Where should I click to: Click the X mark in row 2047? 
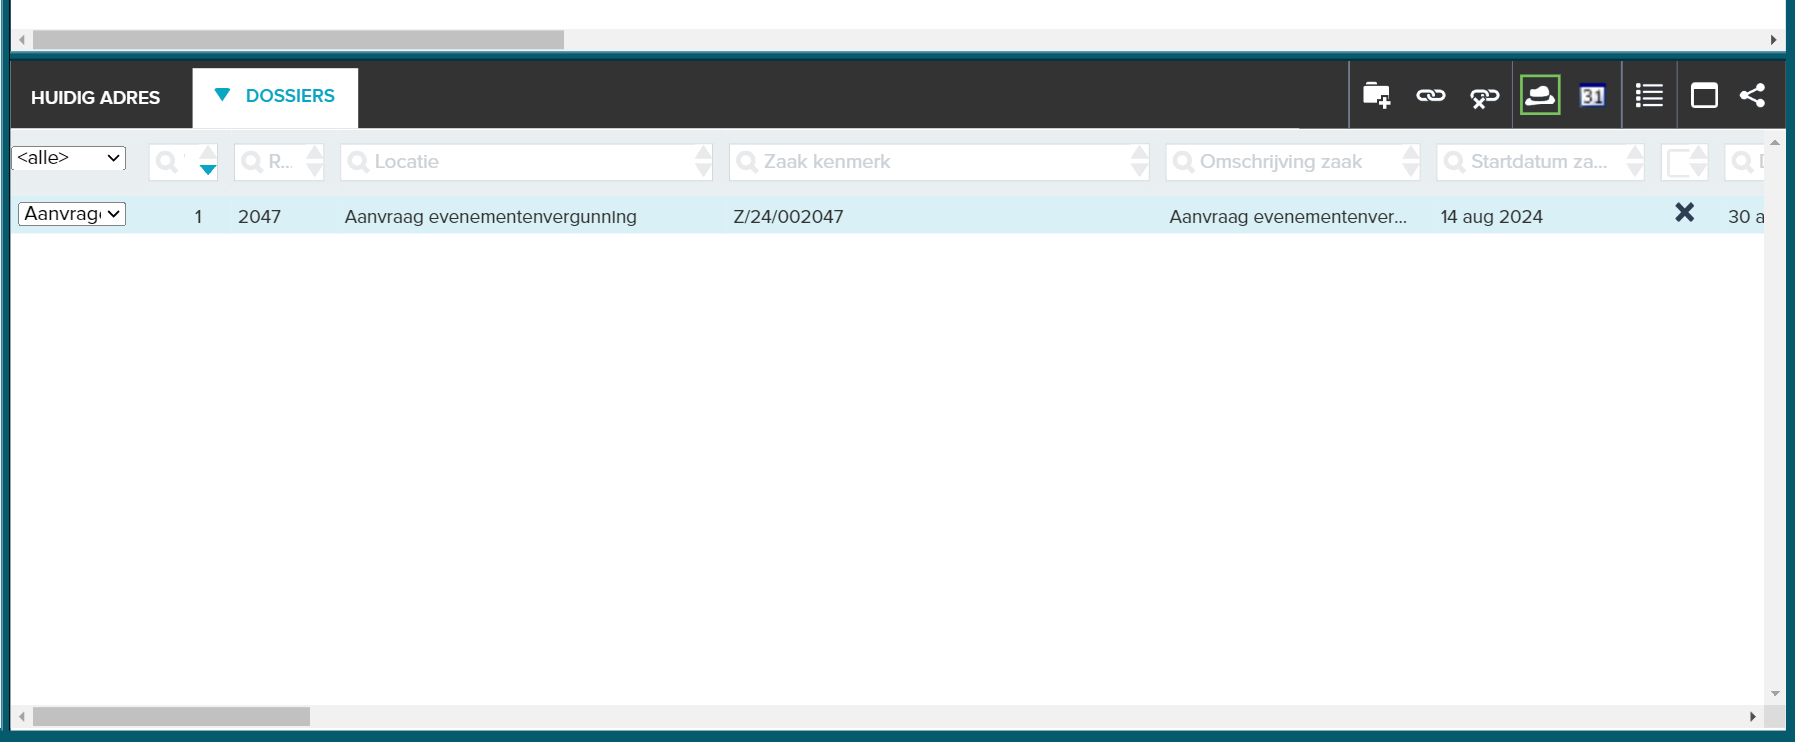coord(1685,212)
